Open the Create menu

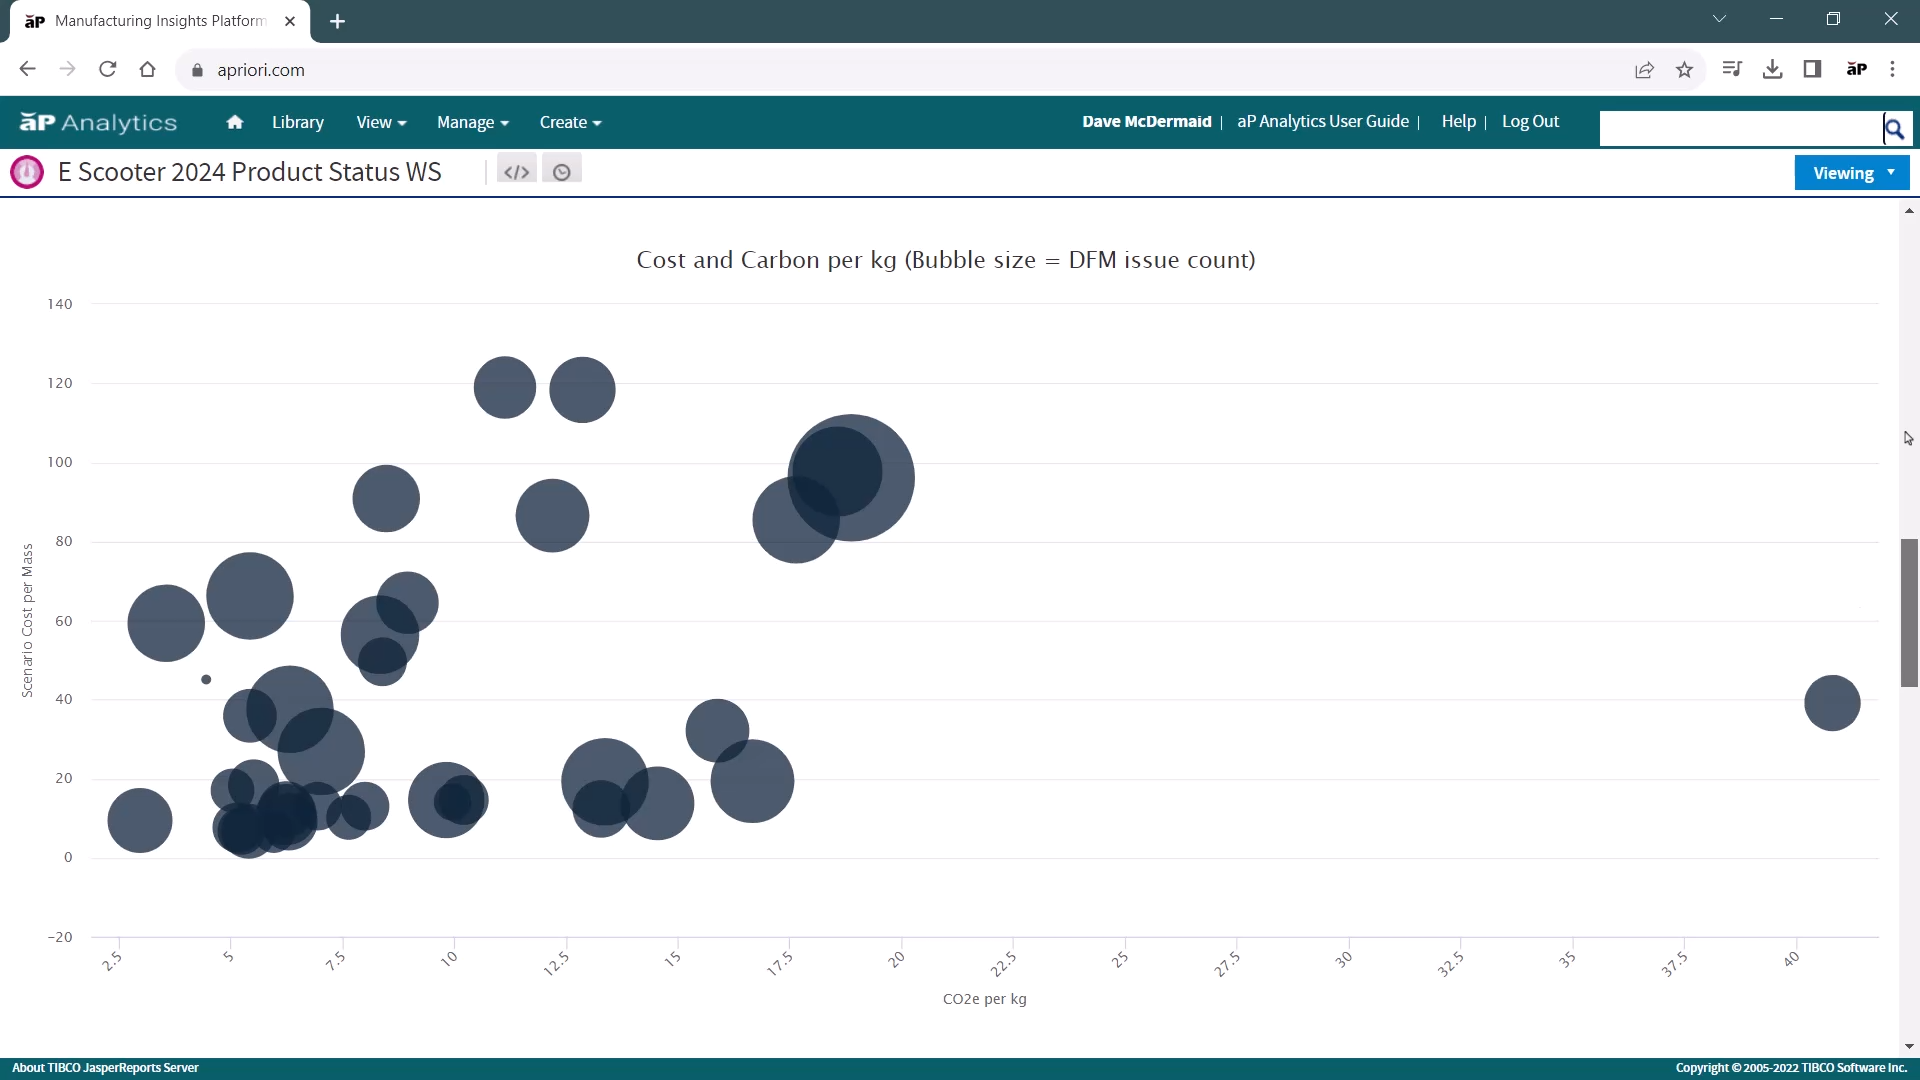[570, 122]
